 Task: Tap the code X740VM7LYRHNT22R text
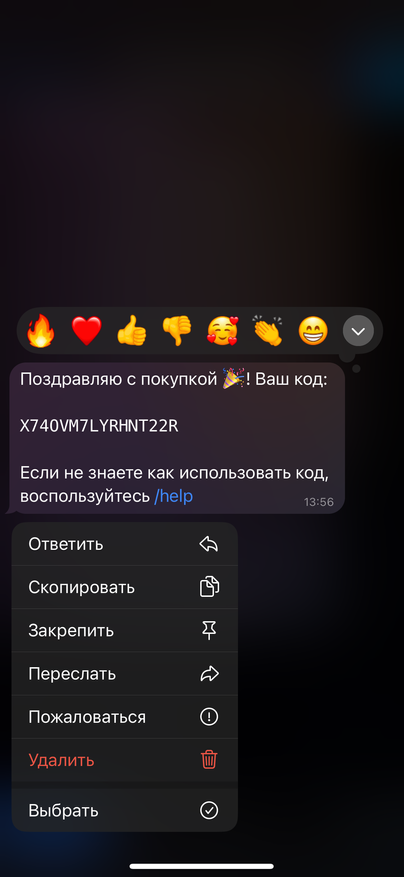99,426
